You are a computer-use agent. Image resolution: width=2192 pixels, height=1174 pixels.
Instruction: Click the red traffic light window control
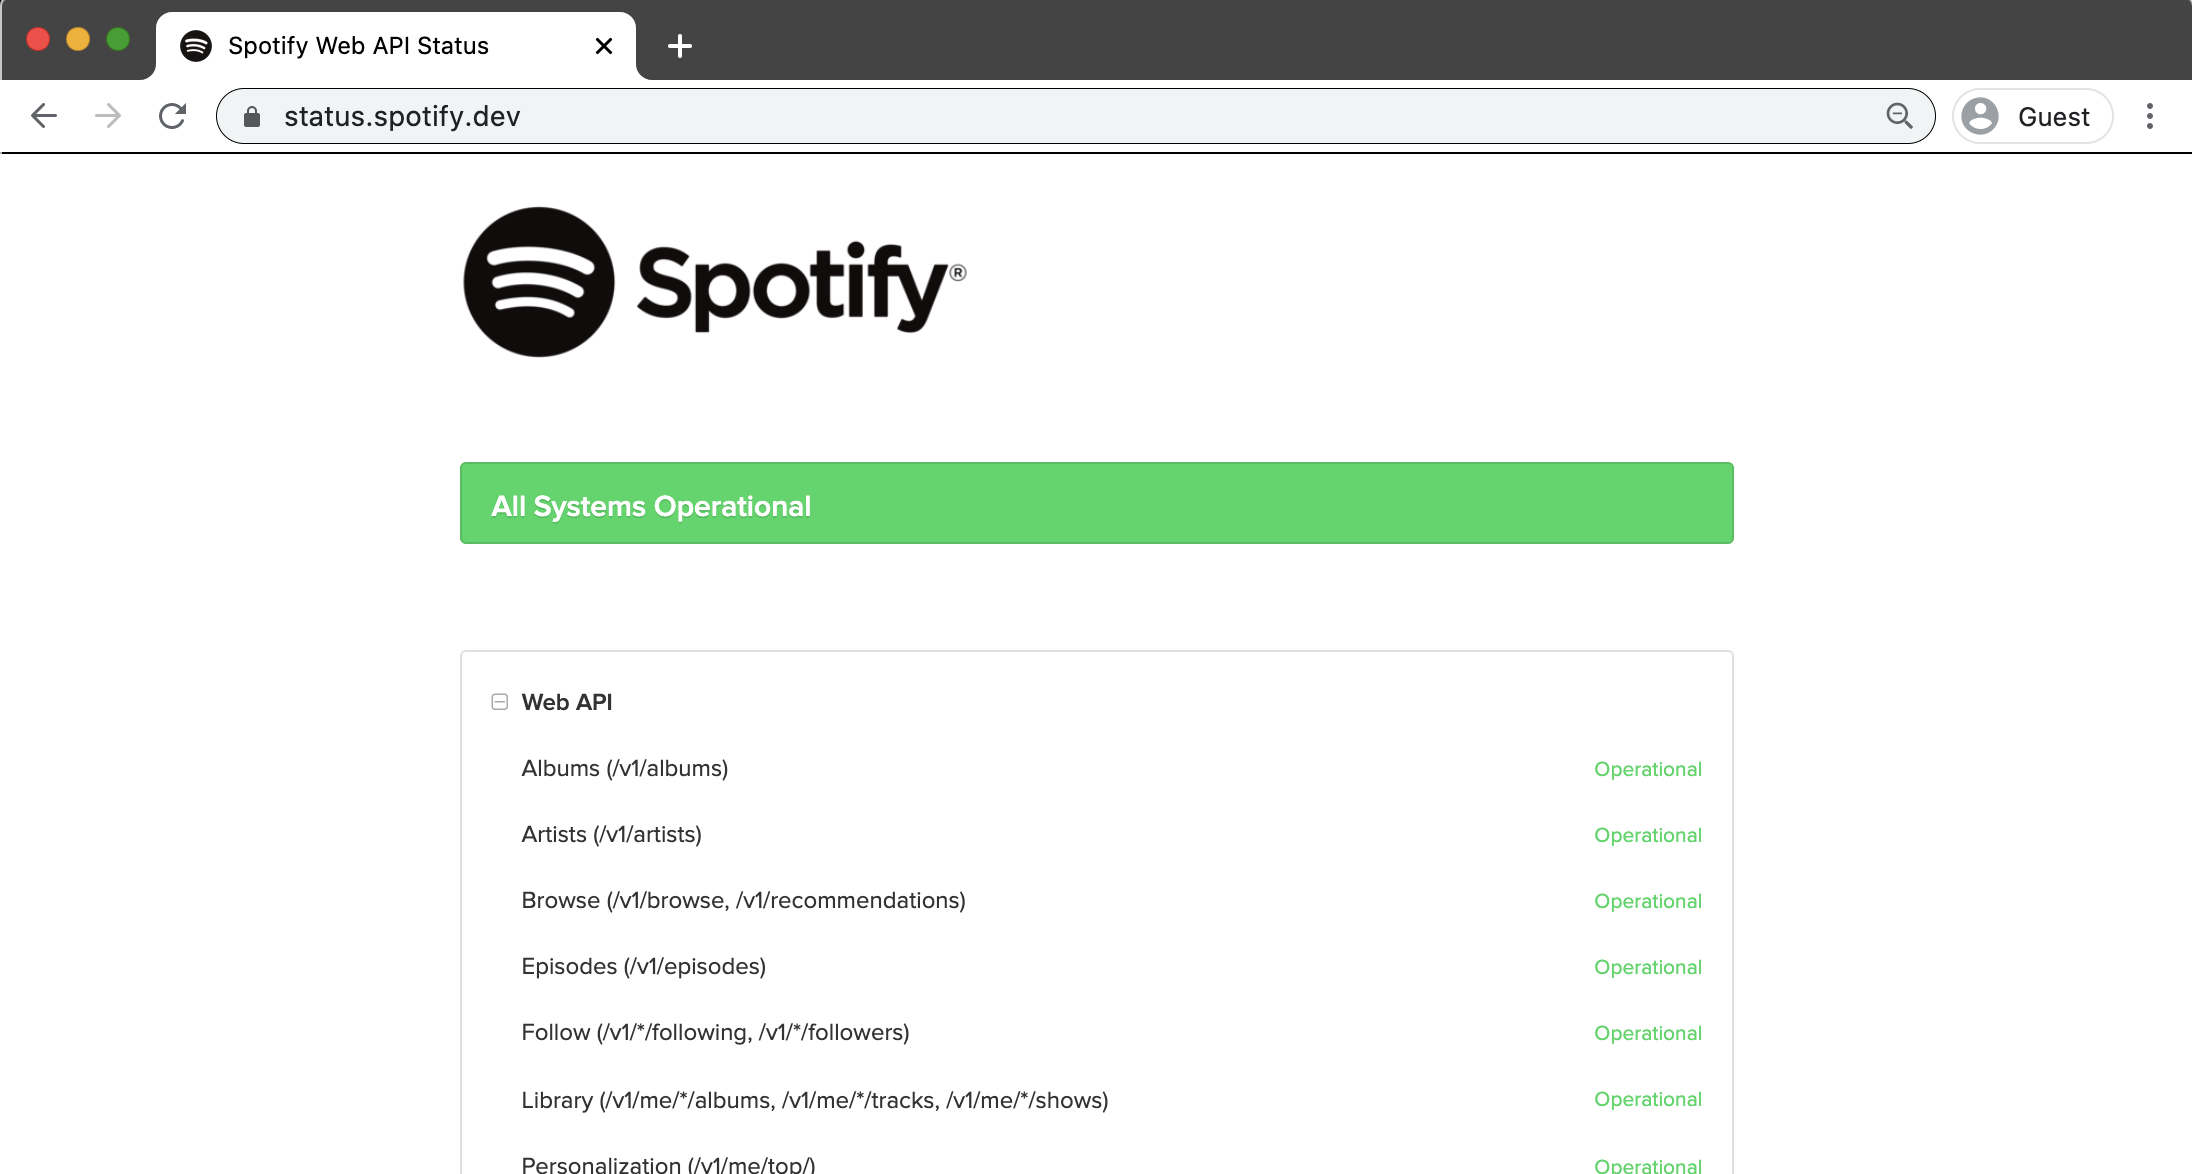point(38,38)
